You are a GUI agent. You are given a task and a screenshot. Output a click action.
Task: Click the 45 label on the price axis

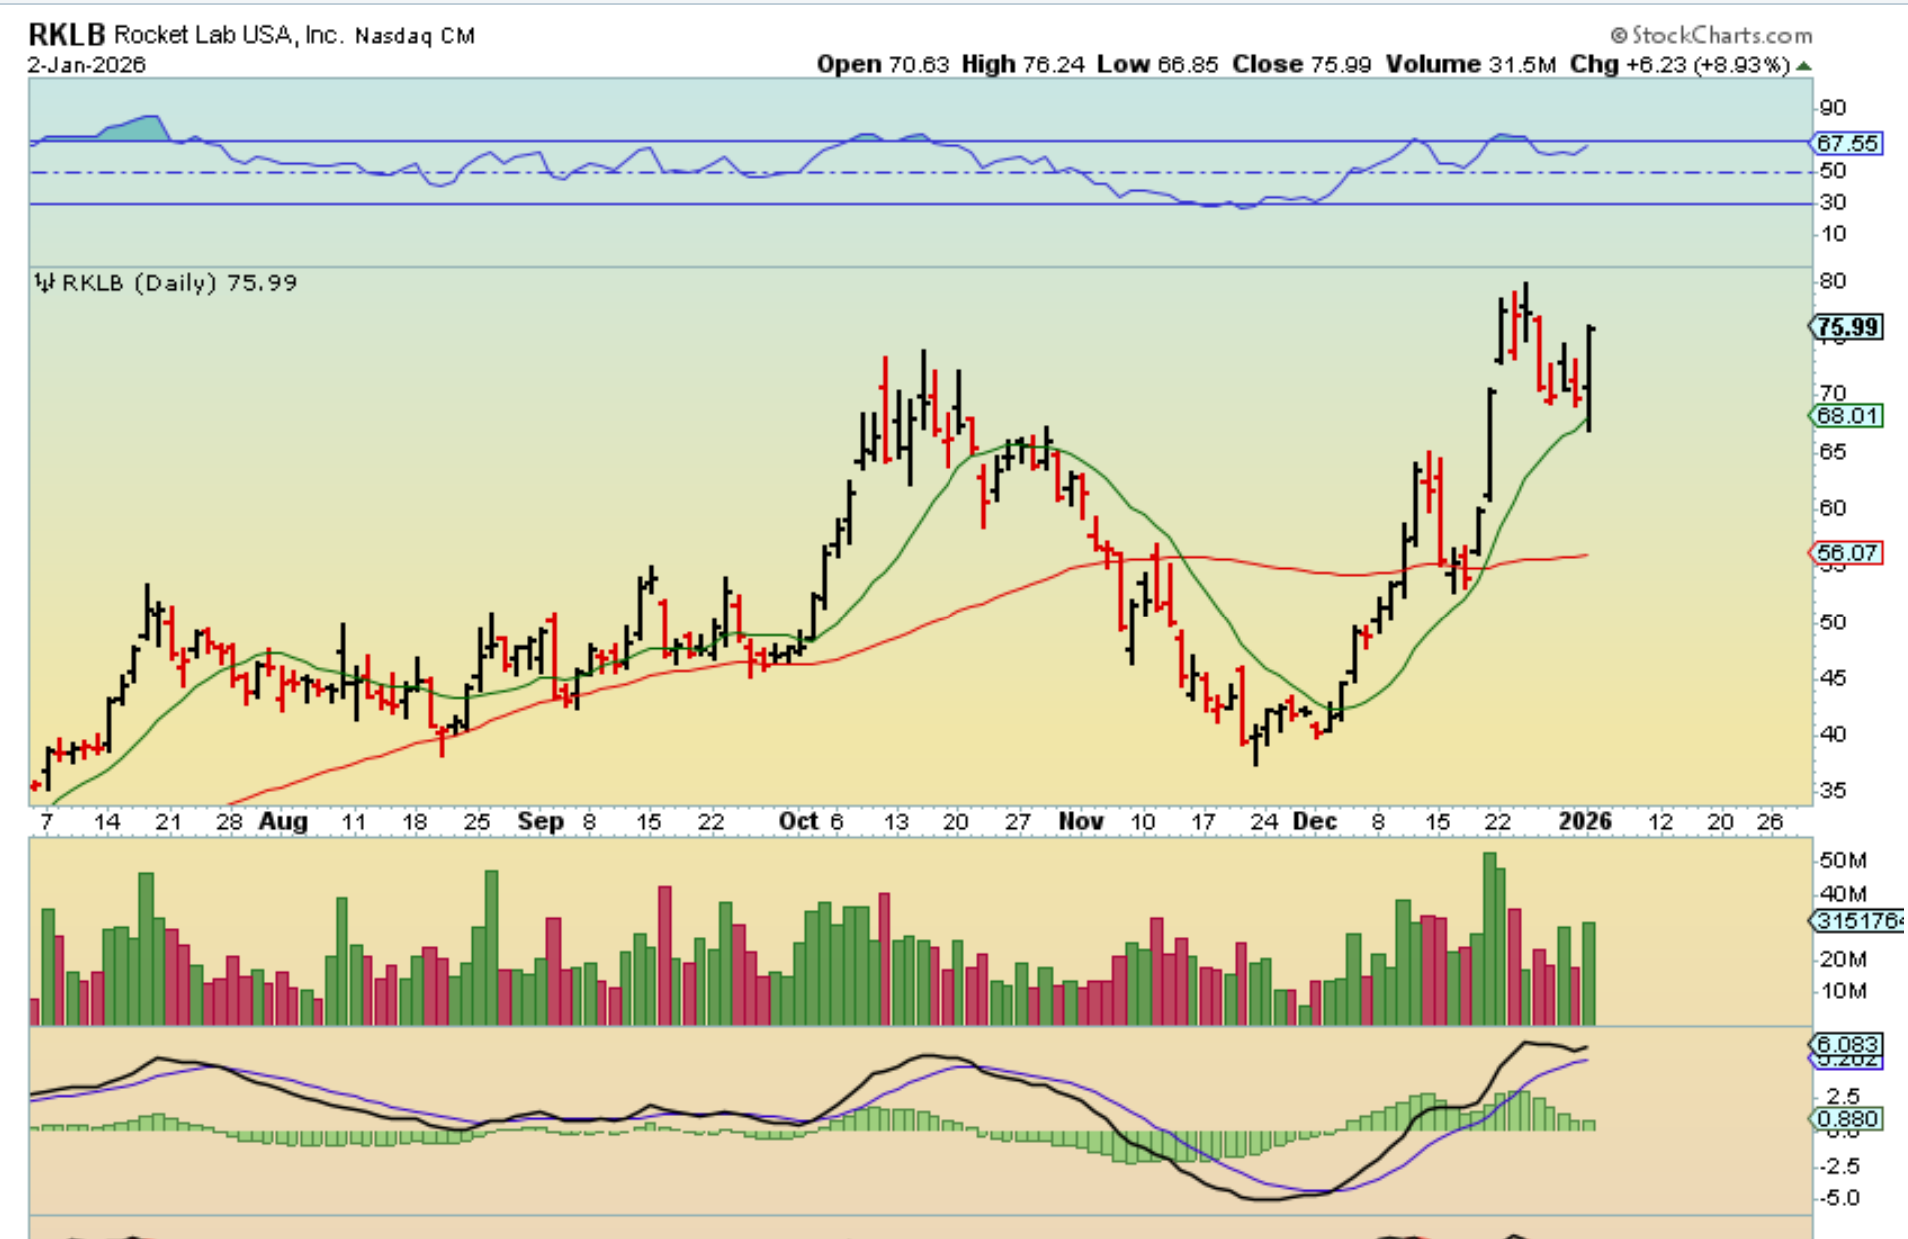1832,679
